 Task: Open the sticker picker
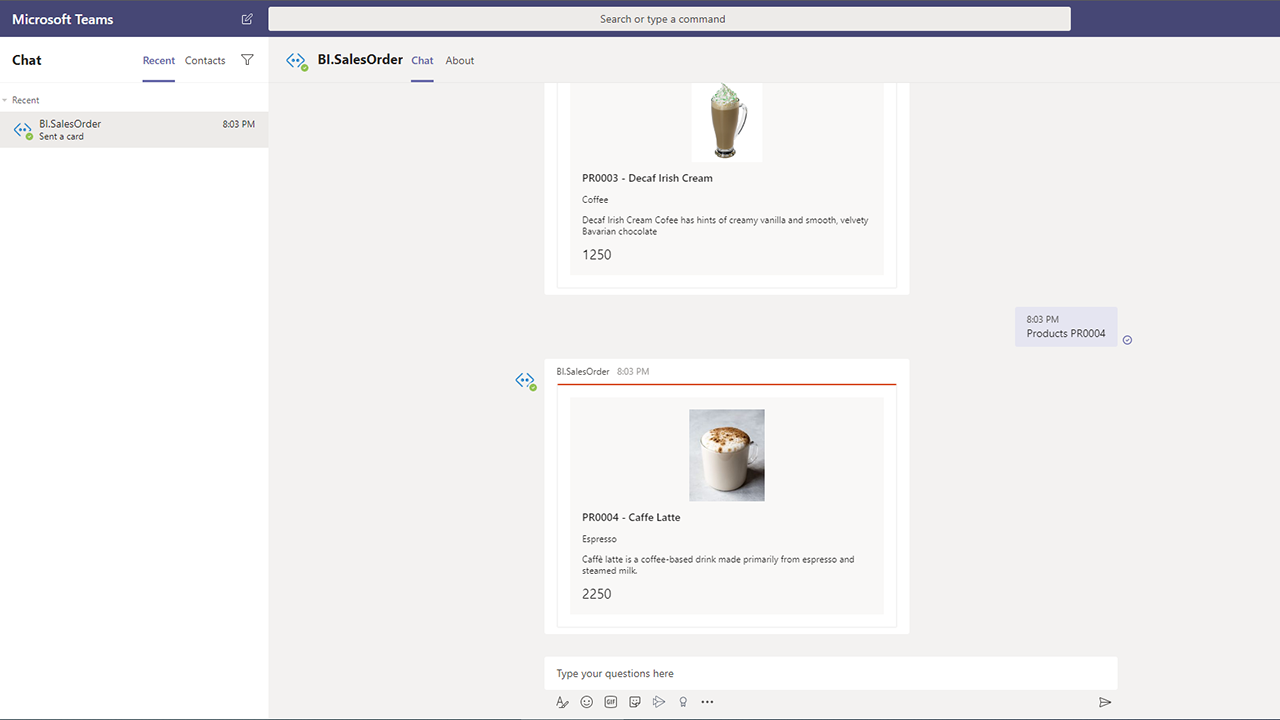point(635,702)
